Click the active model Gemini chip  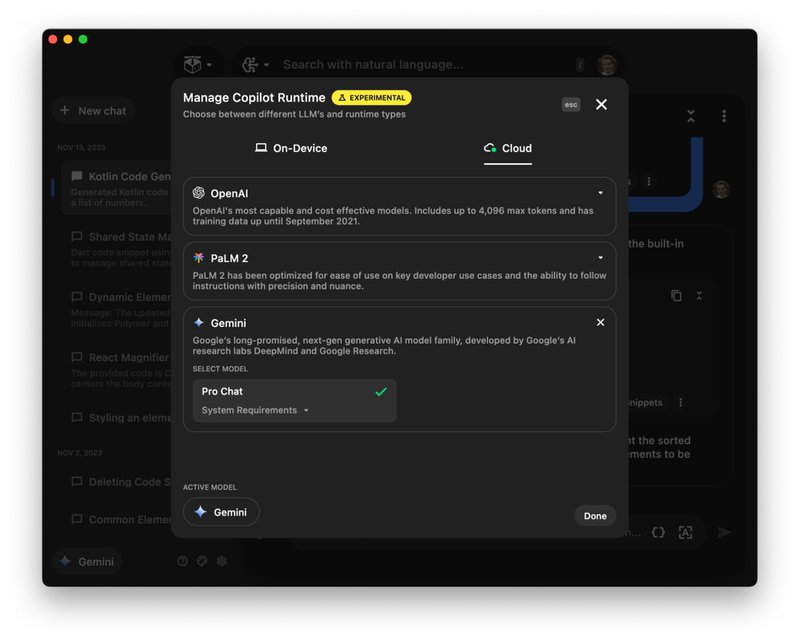coord(221,512)
